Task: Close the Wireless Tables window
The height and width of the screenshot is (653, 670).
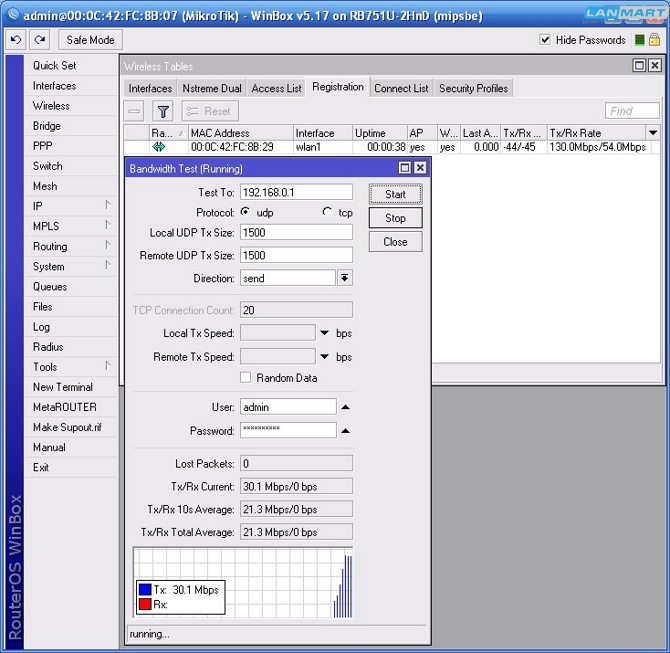Action: click(x=655, y=65)
